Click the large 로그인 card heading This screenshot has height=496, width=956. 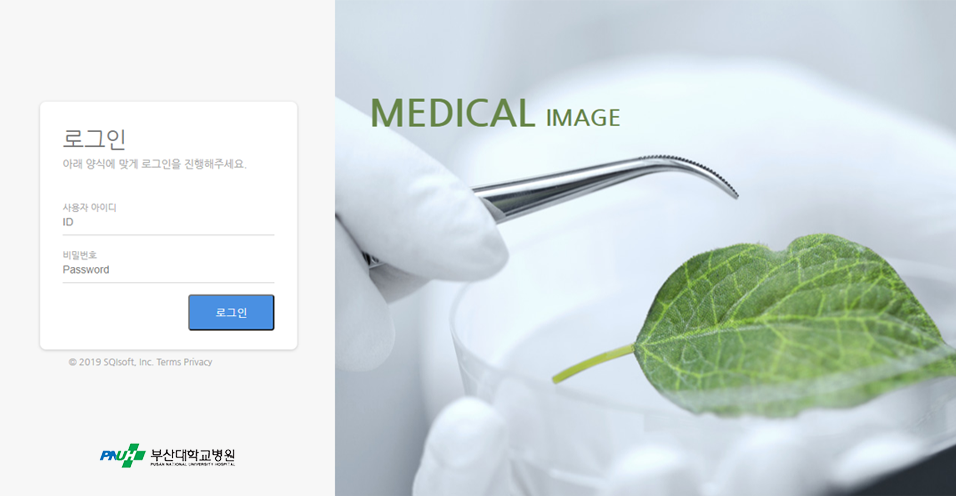coord(94,138)
